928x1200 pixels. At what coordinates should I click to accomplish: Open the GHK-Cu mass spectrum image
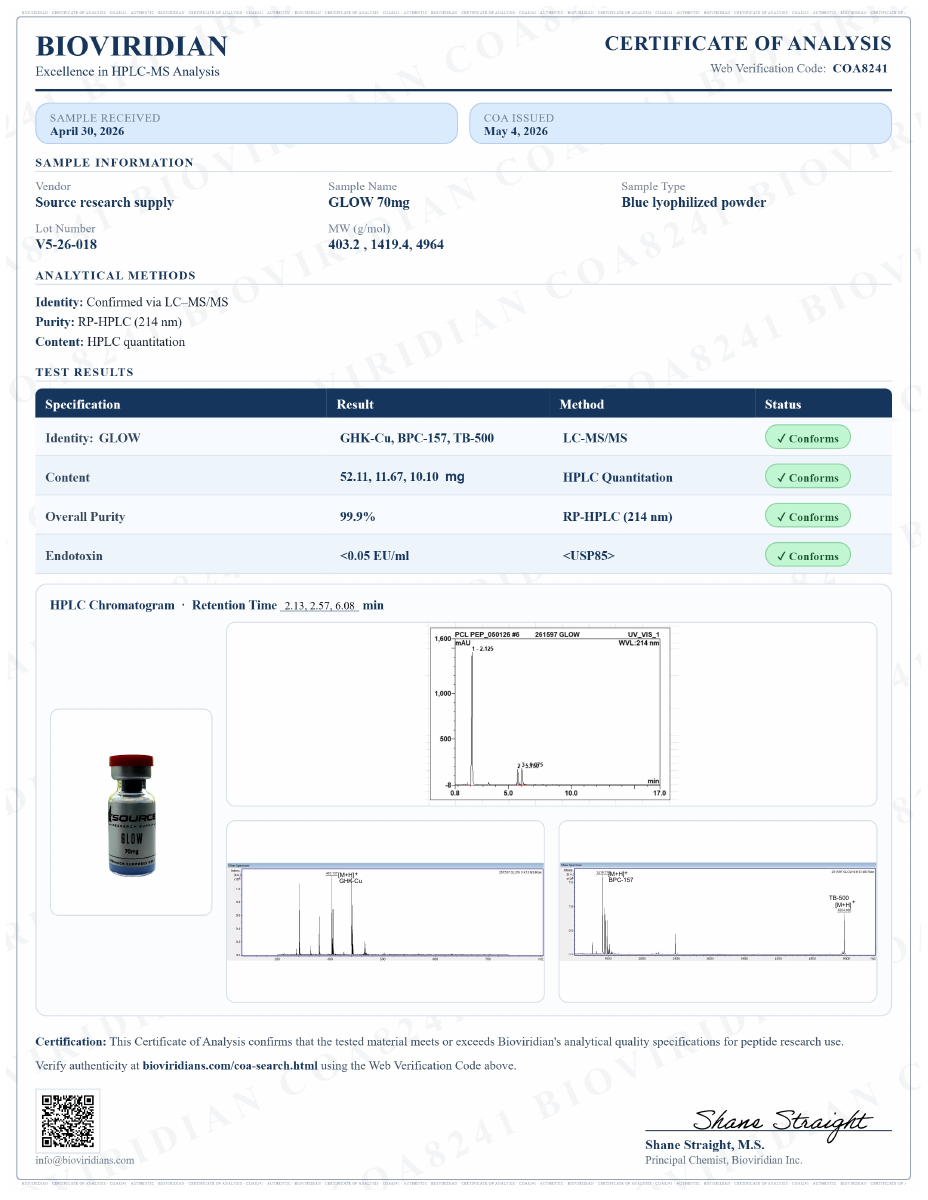385,911
